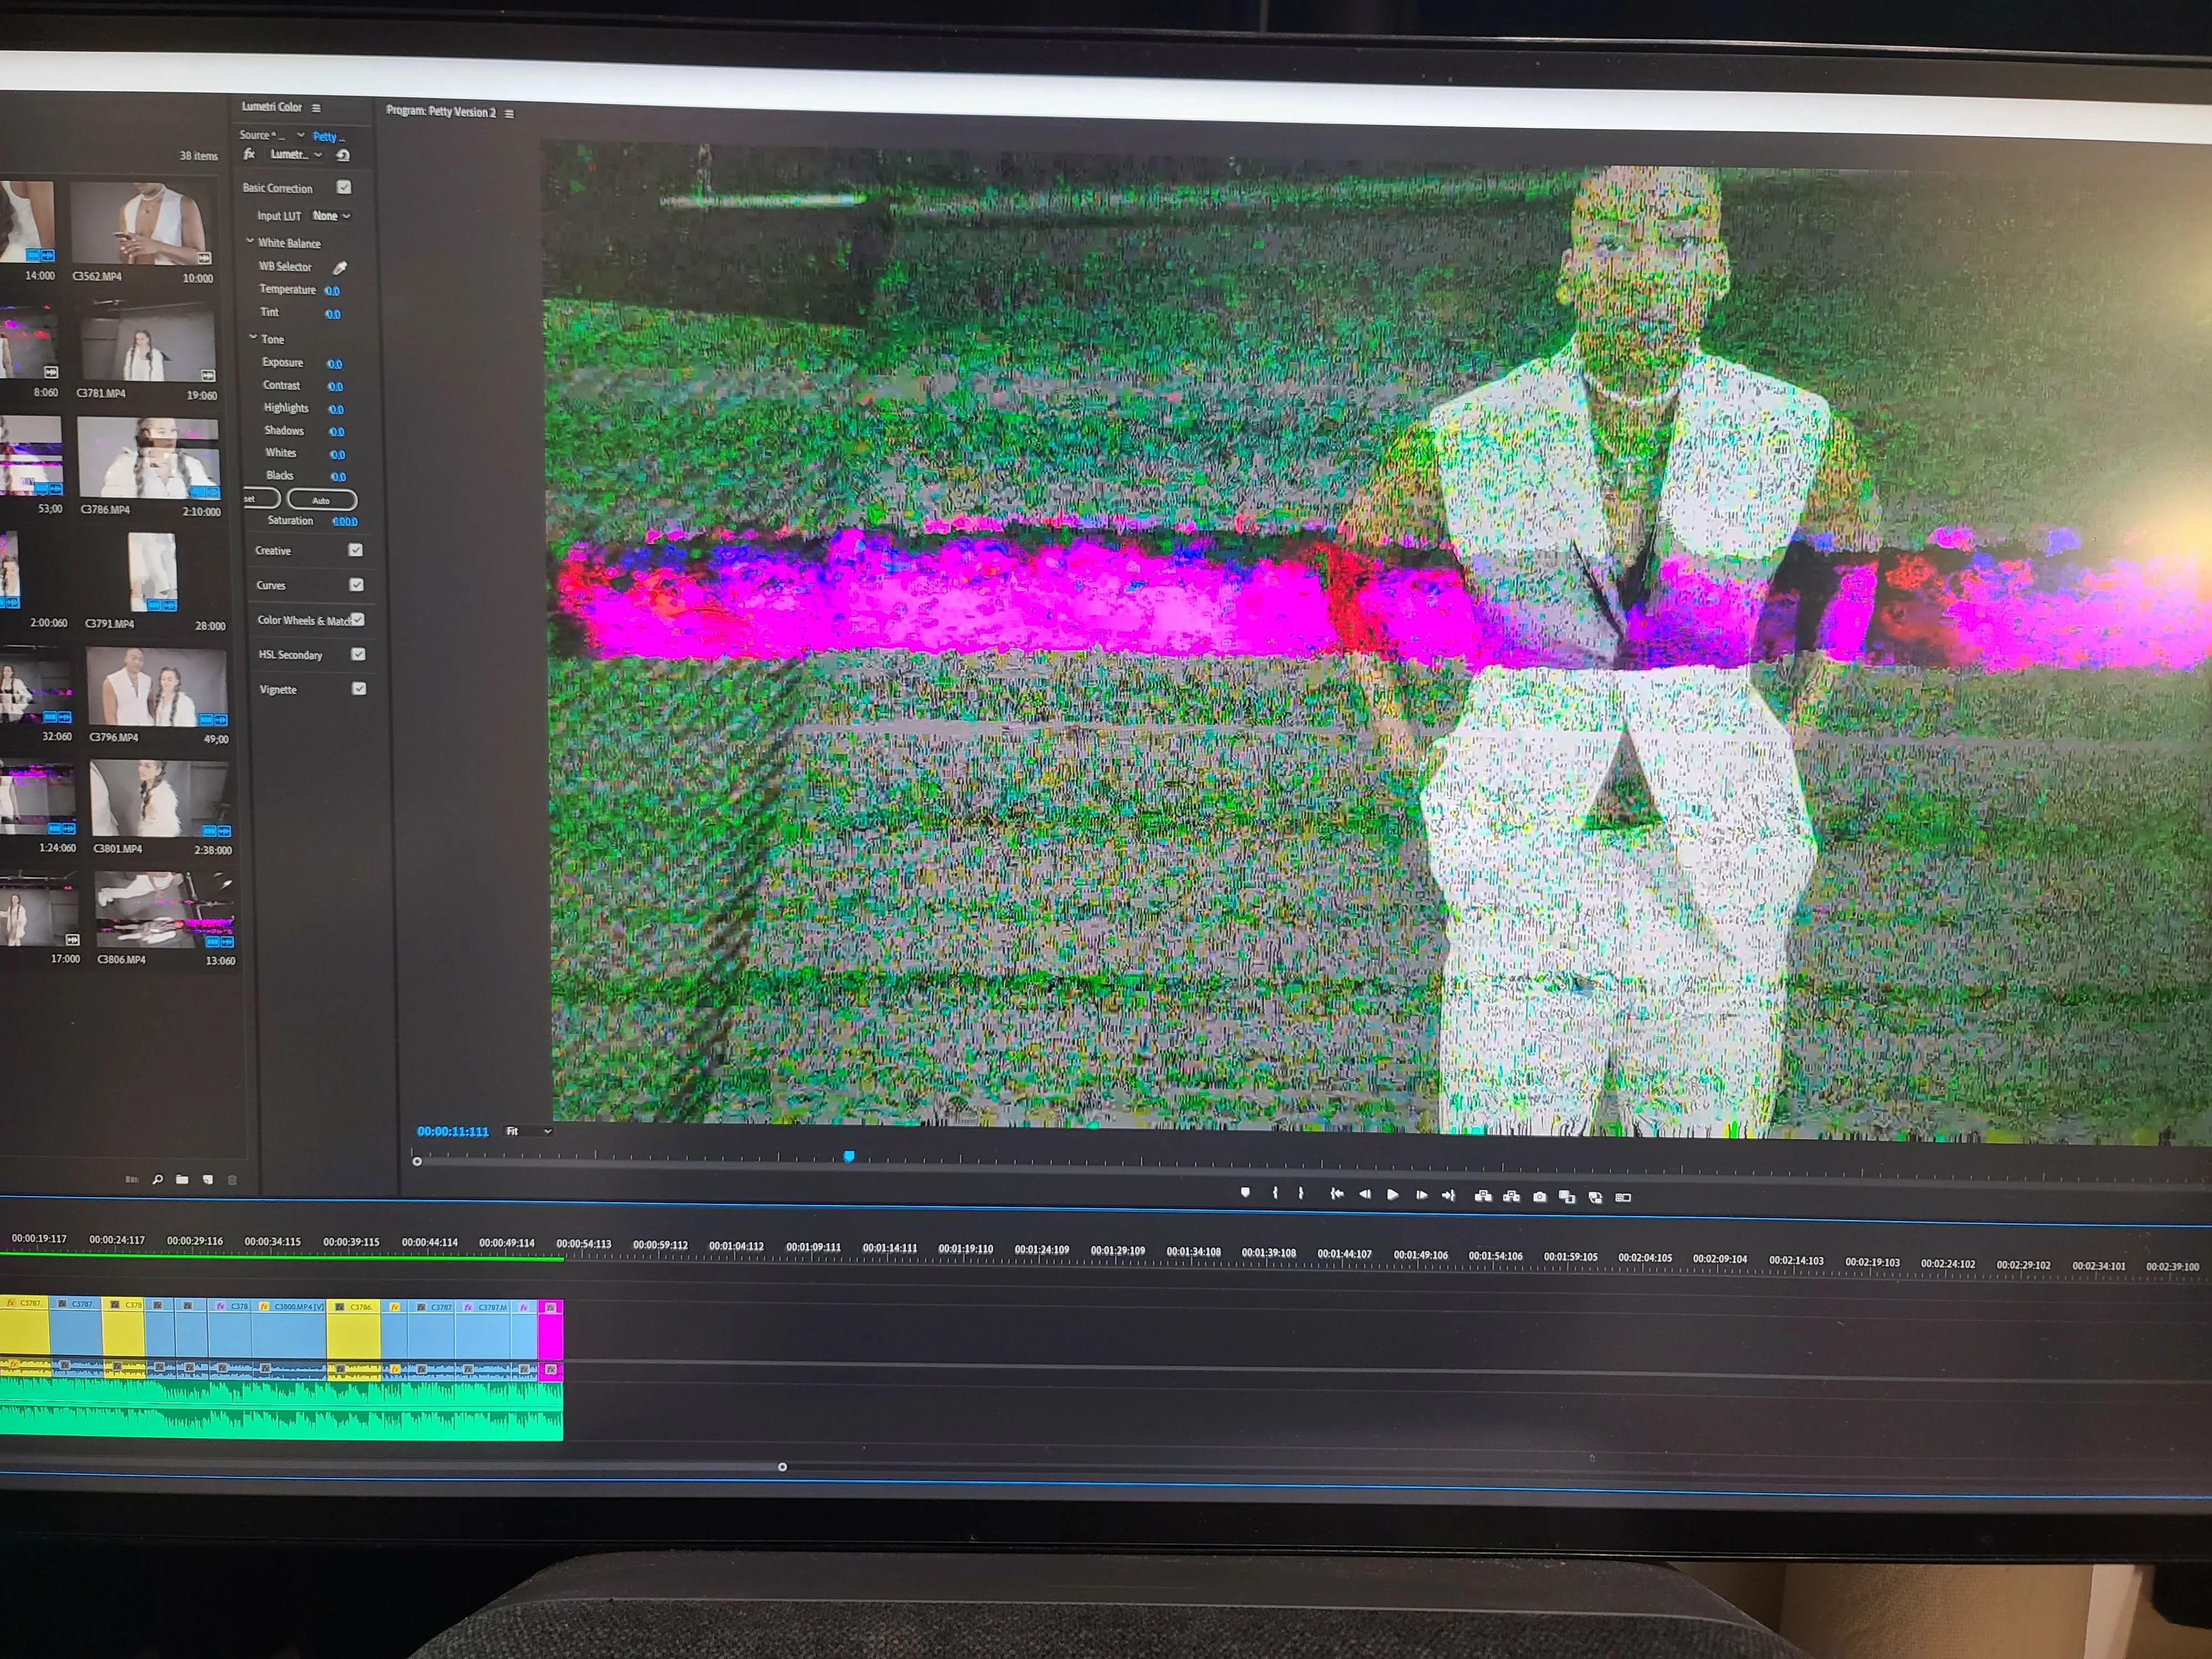2212x1659 pixels.
Task: Click the Export Frame camera icon
Action: pos(1540,1197)
